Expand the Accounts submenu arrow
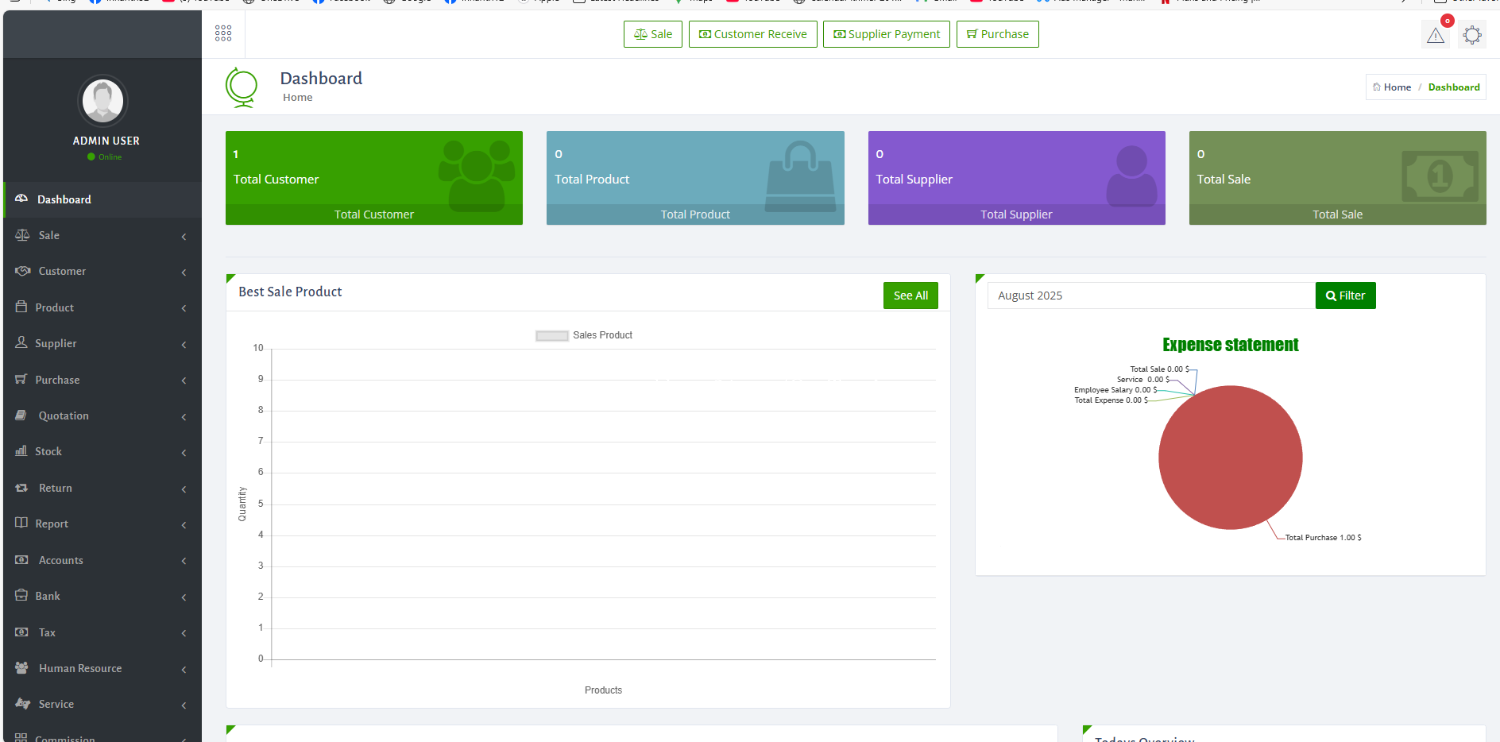 (184, 561)
